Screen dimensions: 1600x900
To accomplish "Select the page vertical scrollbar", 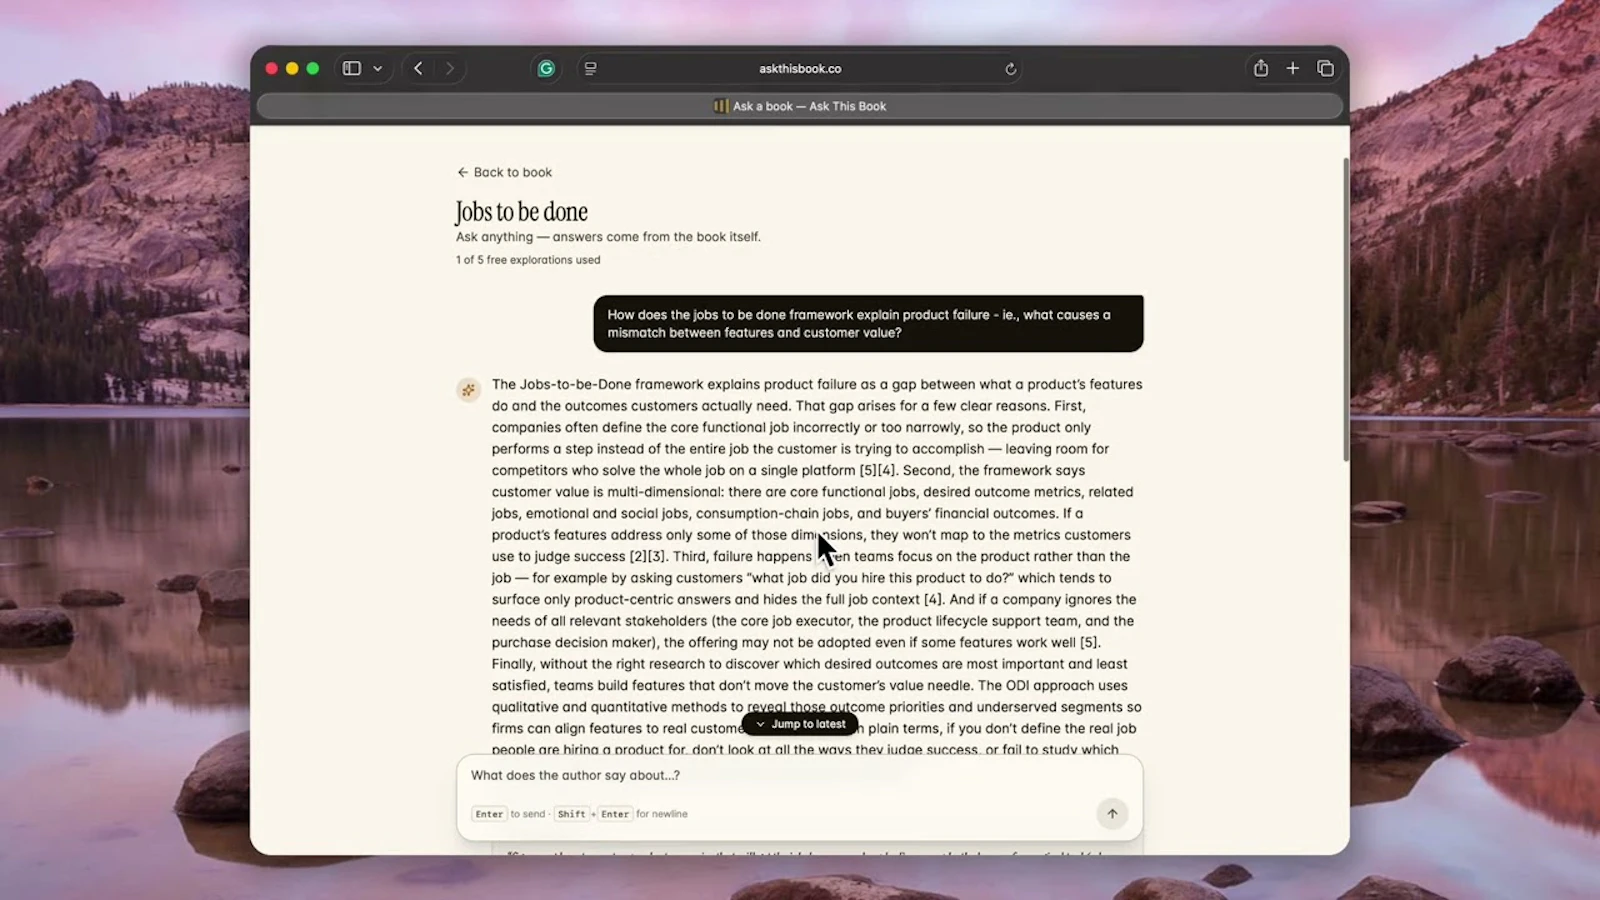I will [1345, 310].
